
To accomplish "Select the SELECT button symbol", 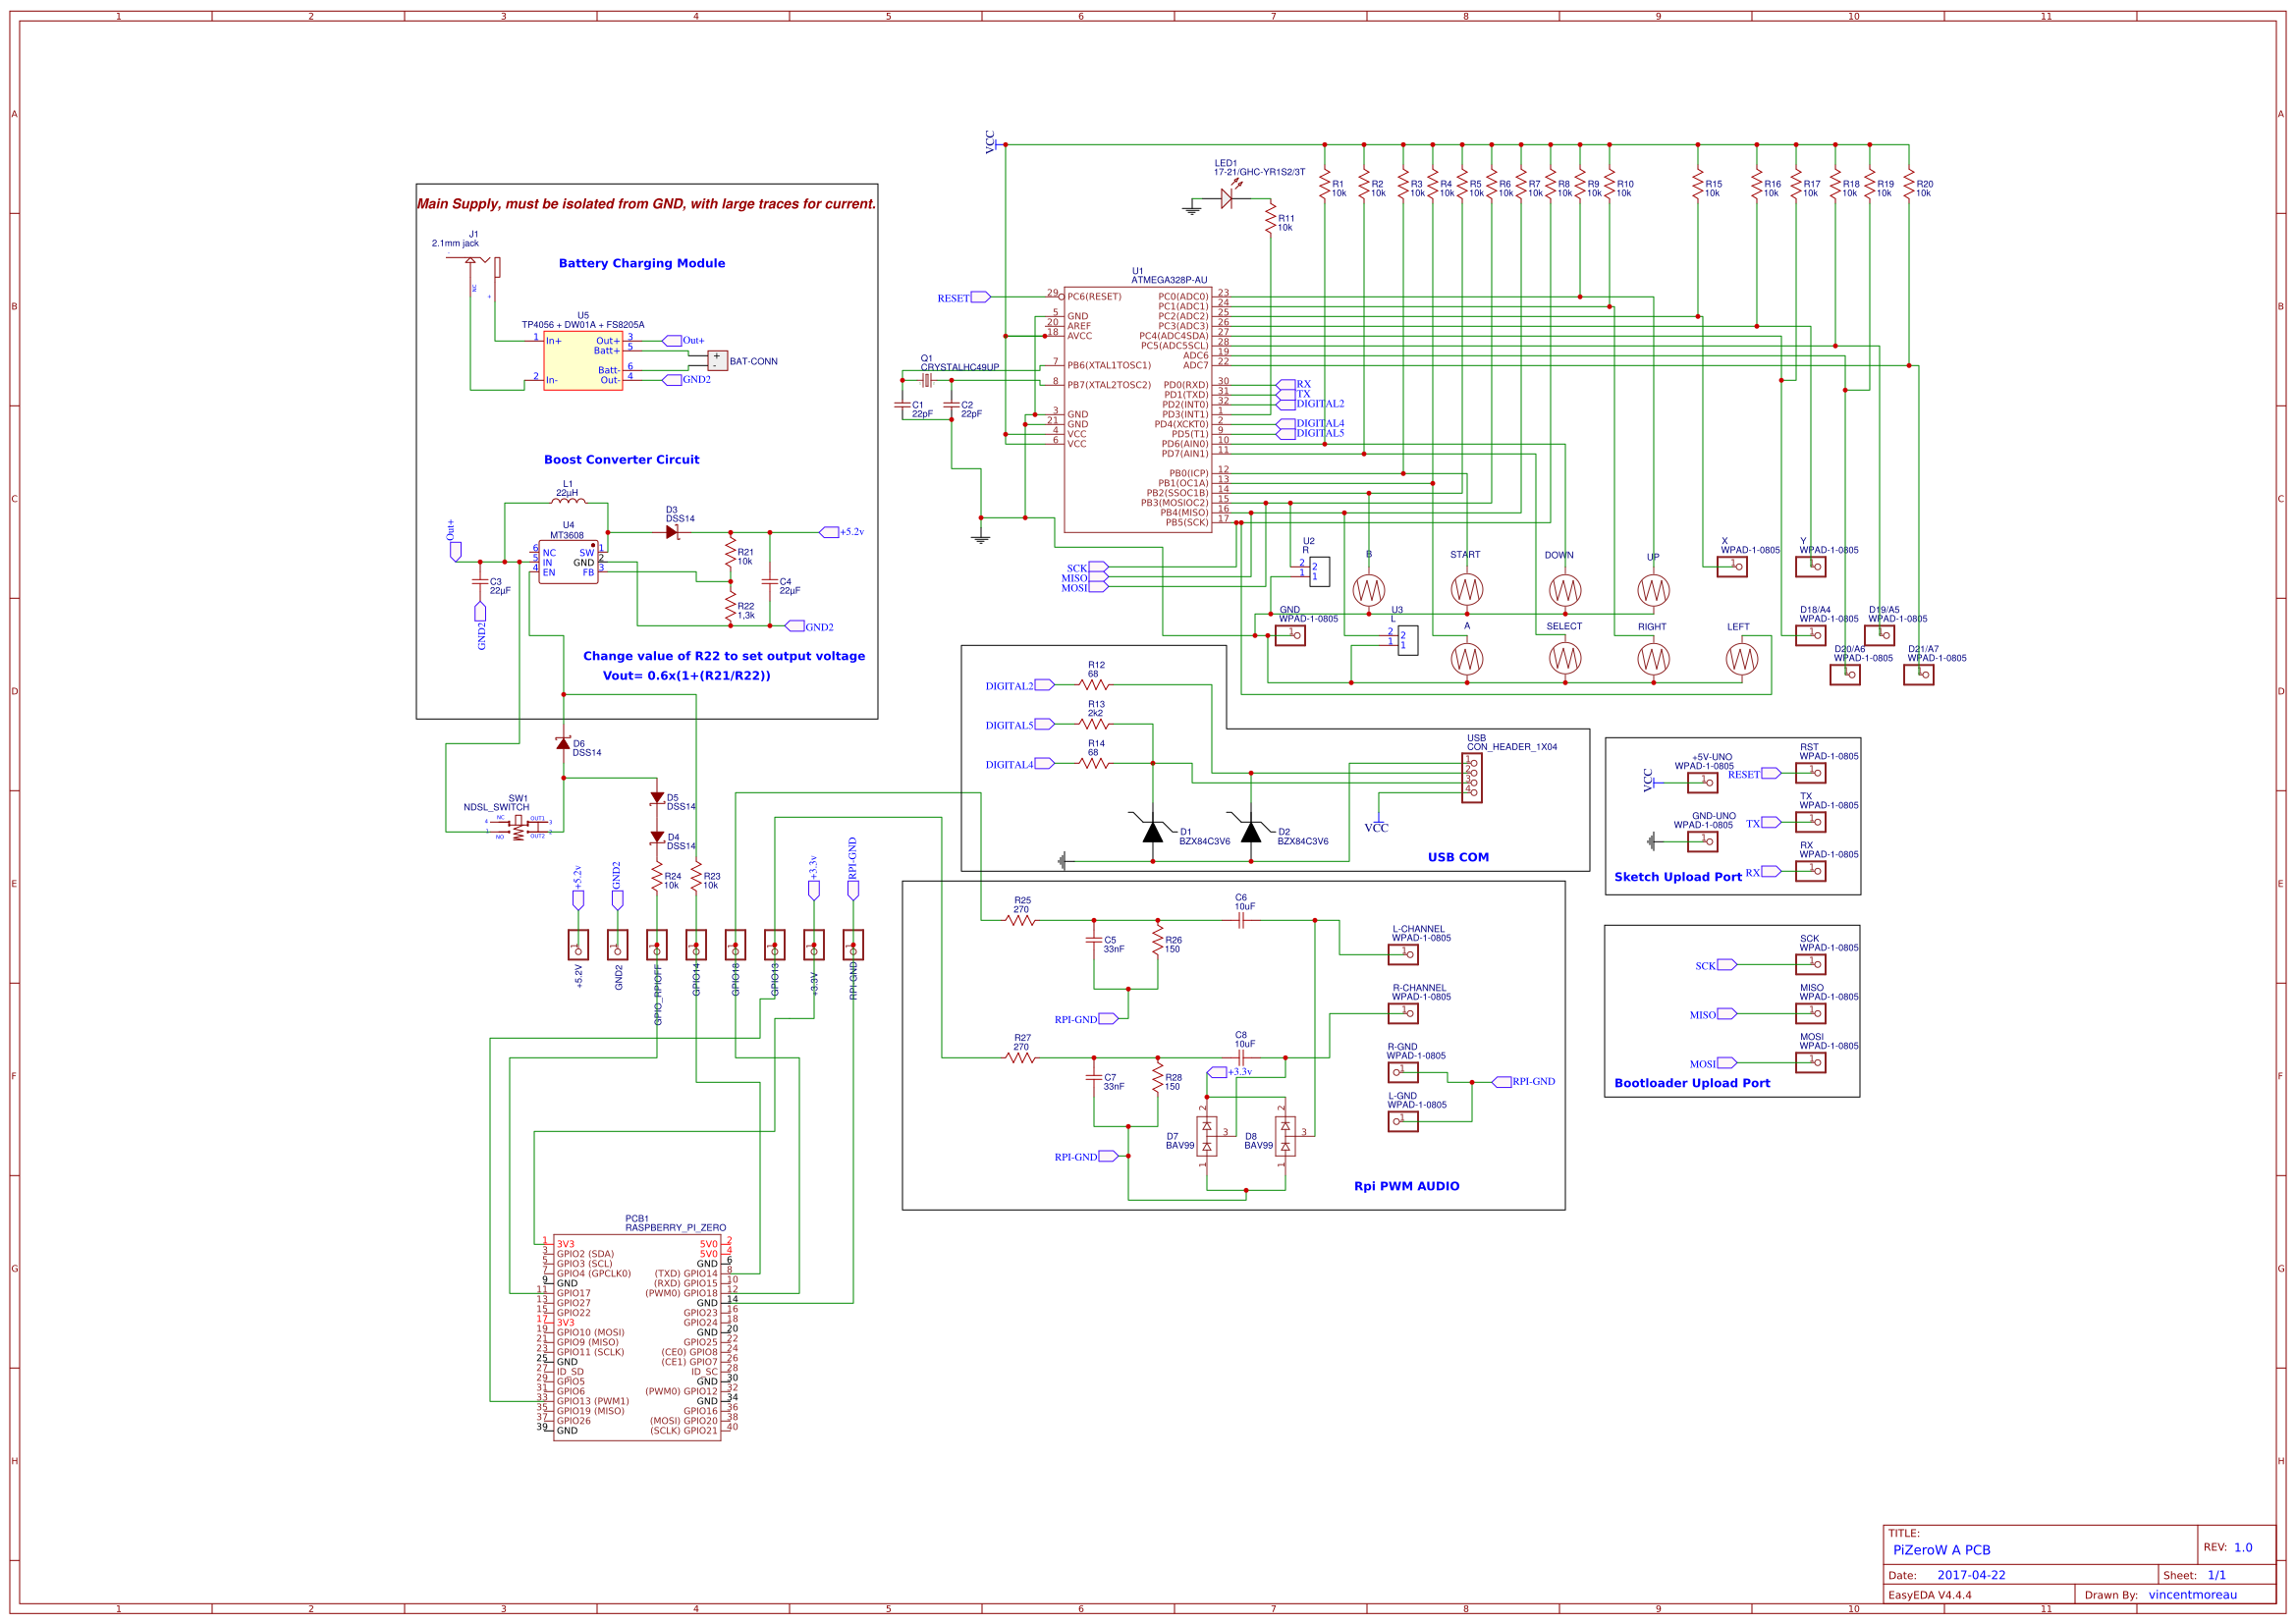I will [1565, 658].
